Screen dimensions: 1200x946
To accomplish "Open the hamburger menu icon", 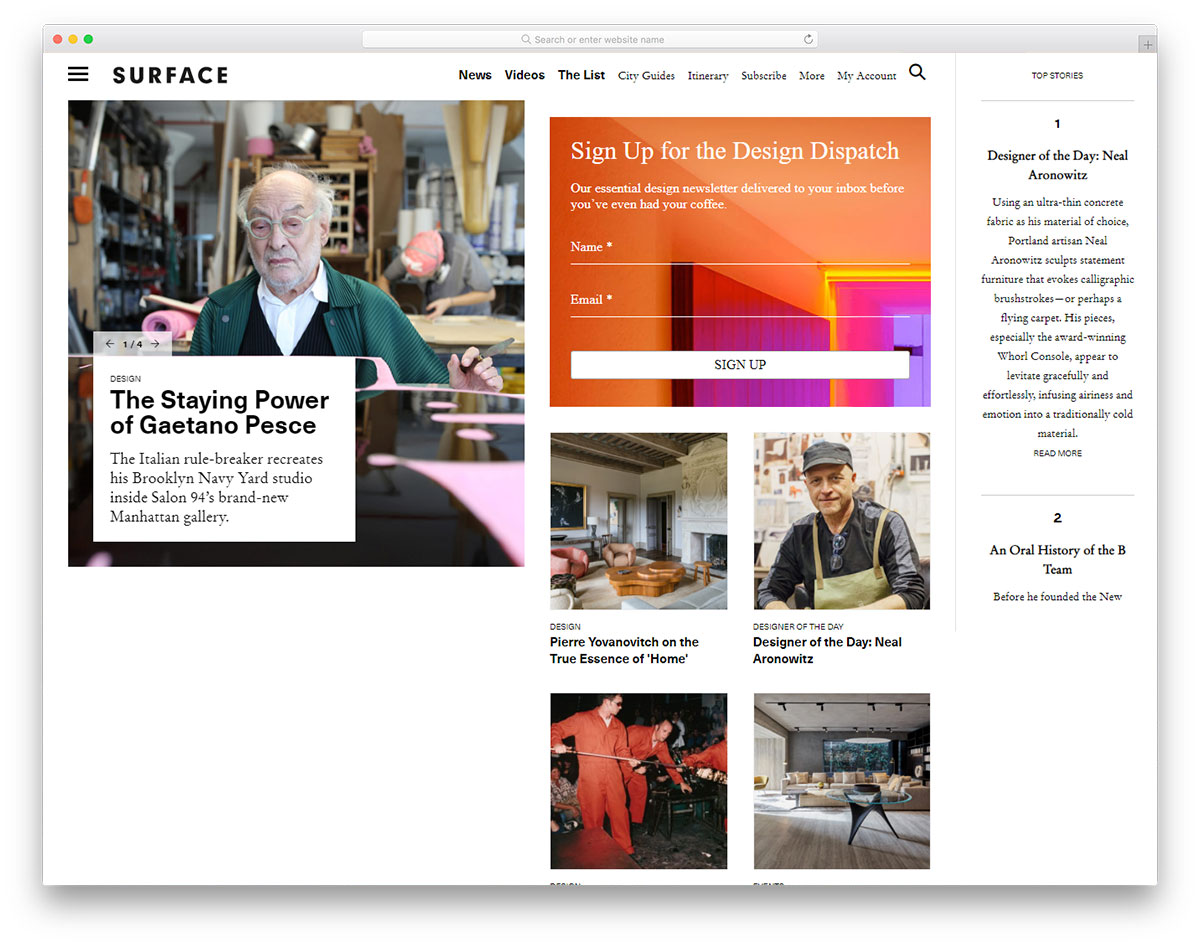I will pos(78,74).
